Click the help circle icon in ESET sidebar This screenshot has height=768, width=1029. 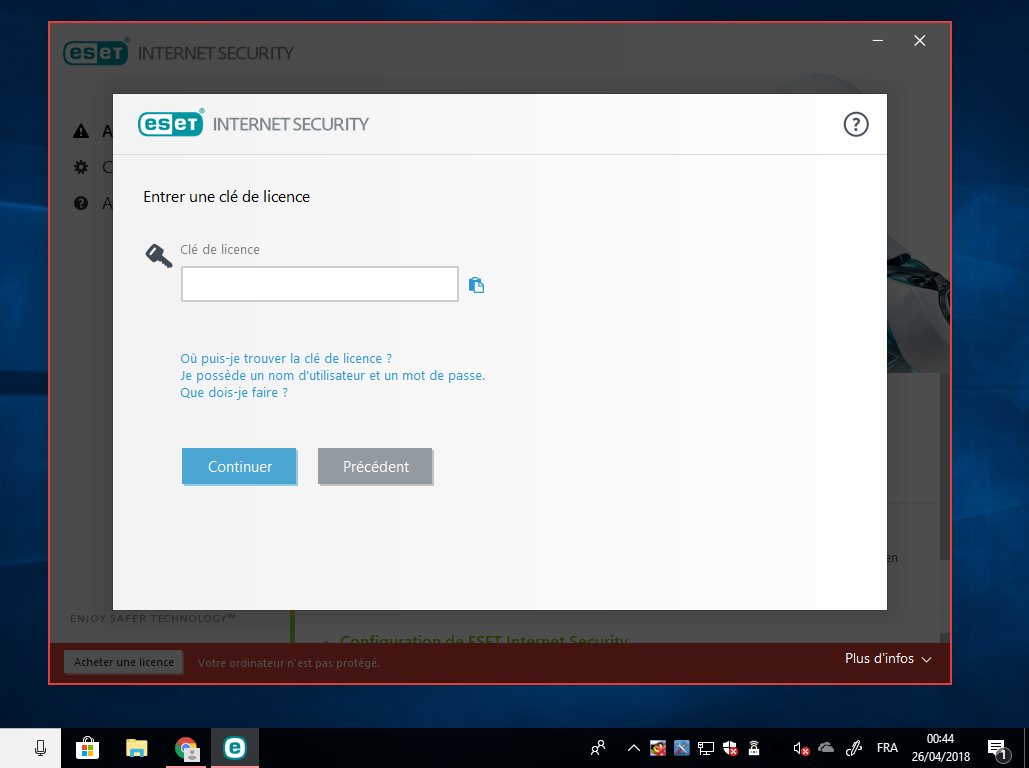[81, 203]
